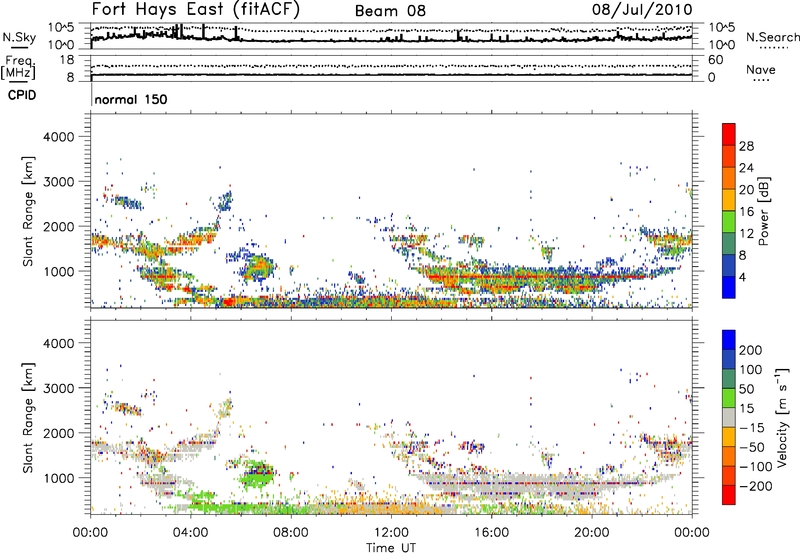The height and width of the screenshot is (554, 800).
Task: Click the '-200' velocity colorbar tick
Action: pos(754,486)
